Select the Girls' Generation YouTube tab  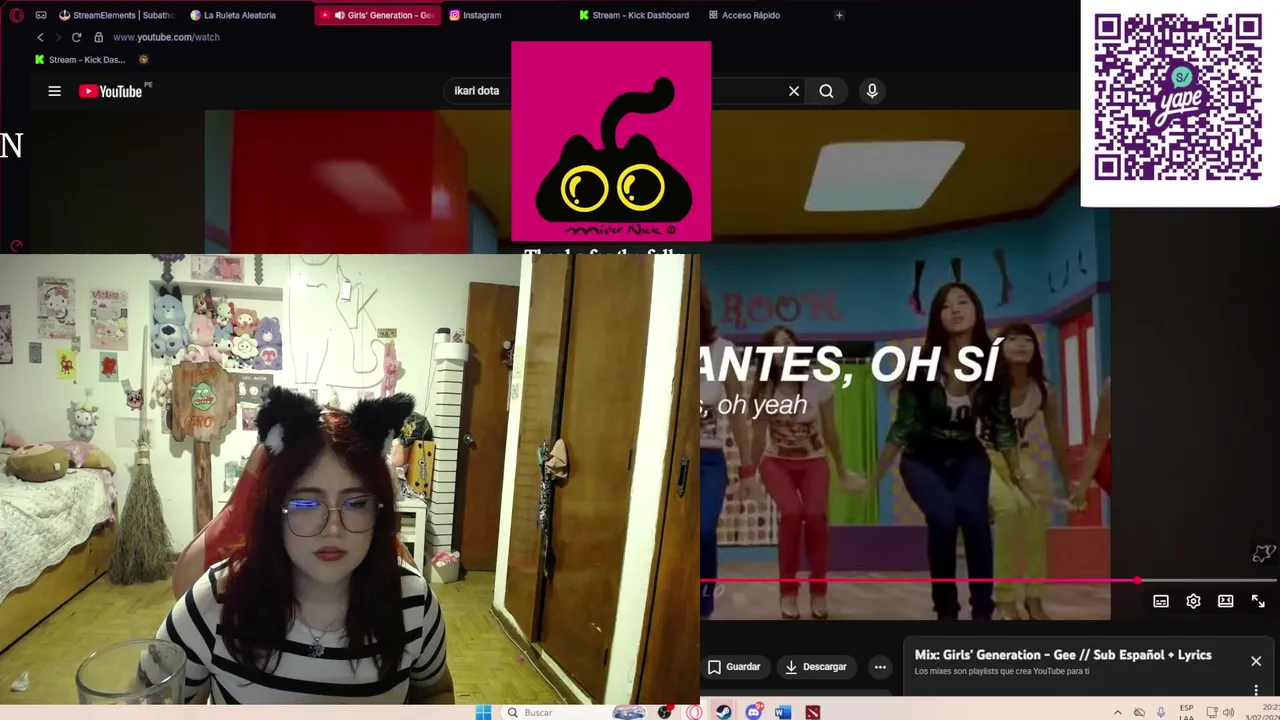coord(378,15)
